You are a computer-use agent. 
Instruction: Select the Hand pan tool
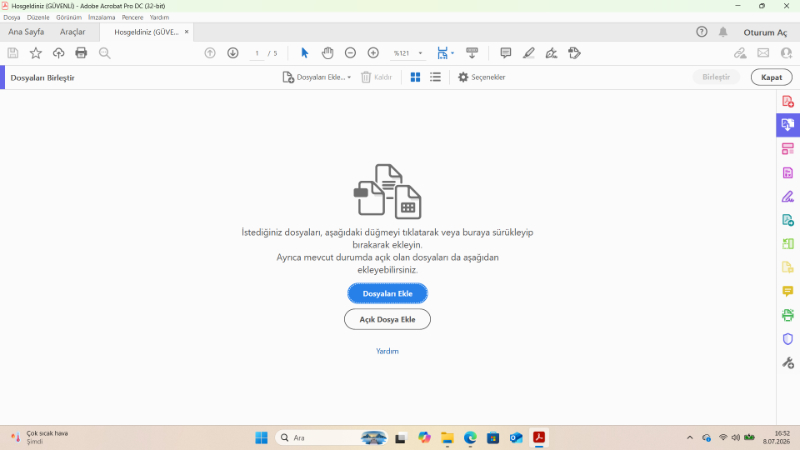[x=328, y=53]
